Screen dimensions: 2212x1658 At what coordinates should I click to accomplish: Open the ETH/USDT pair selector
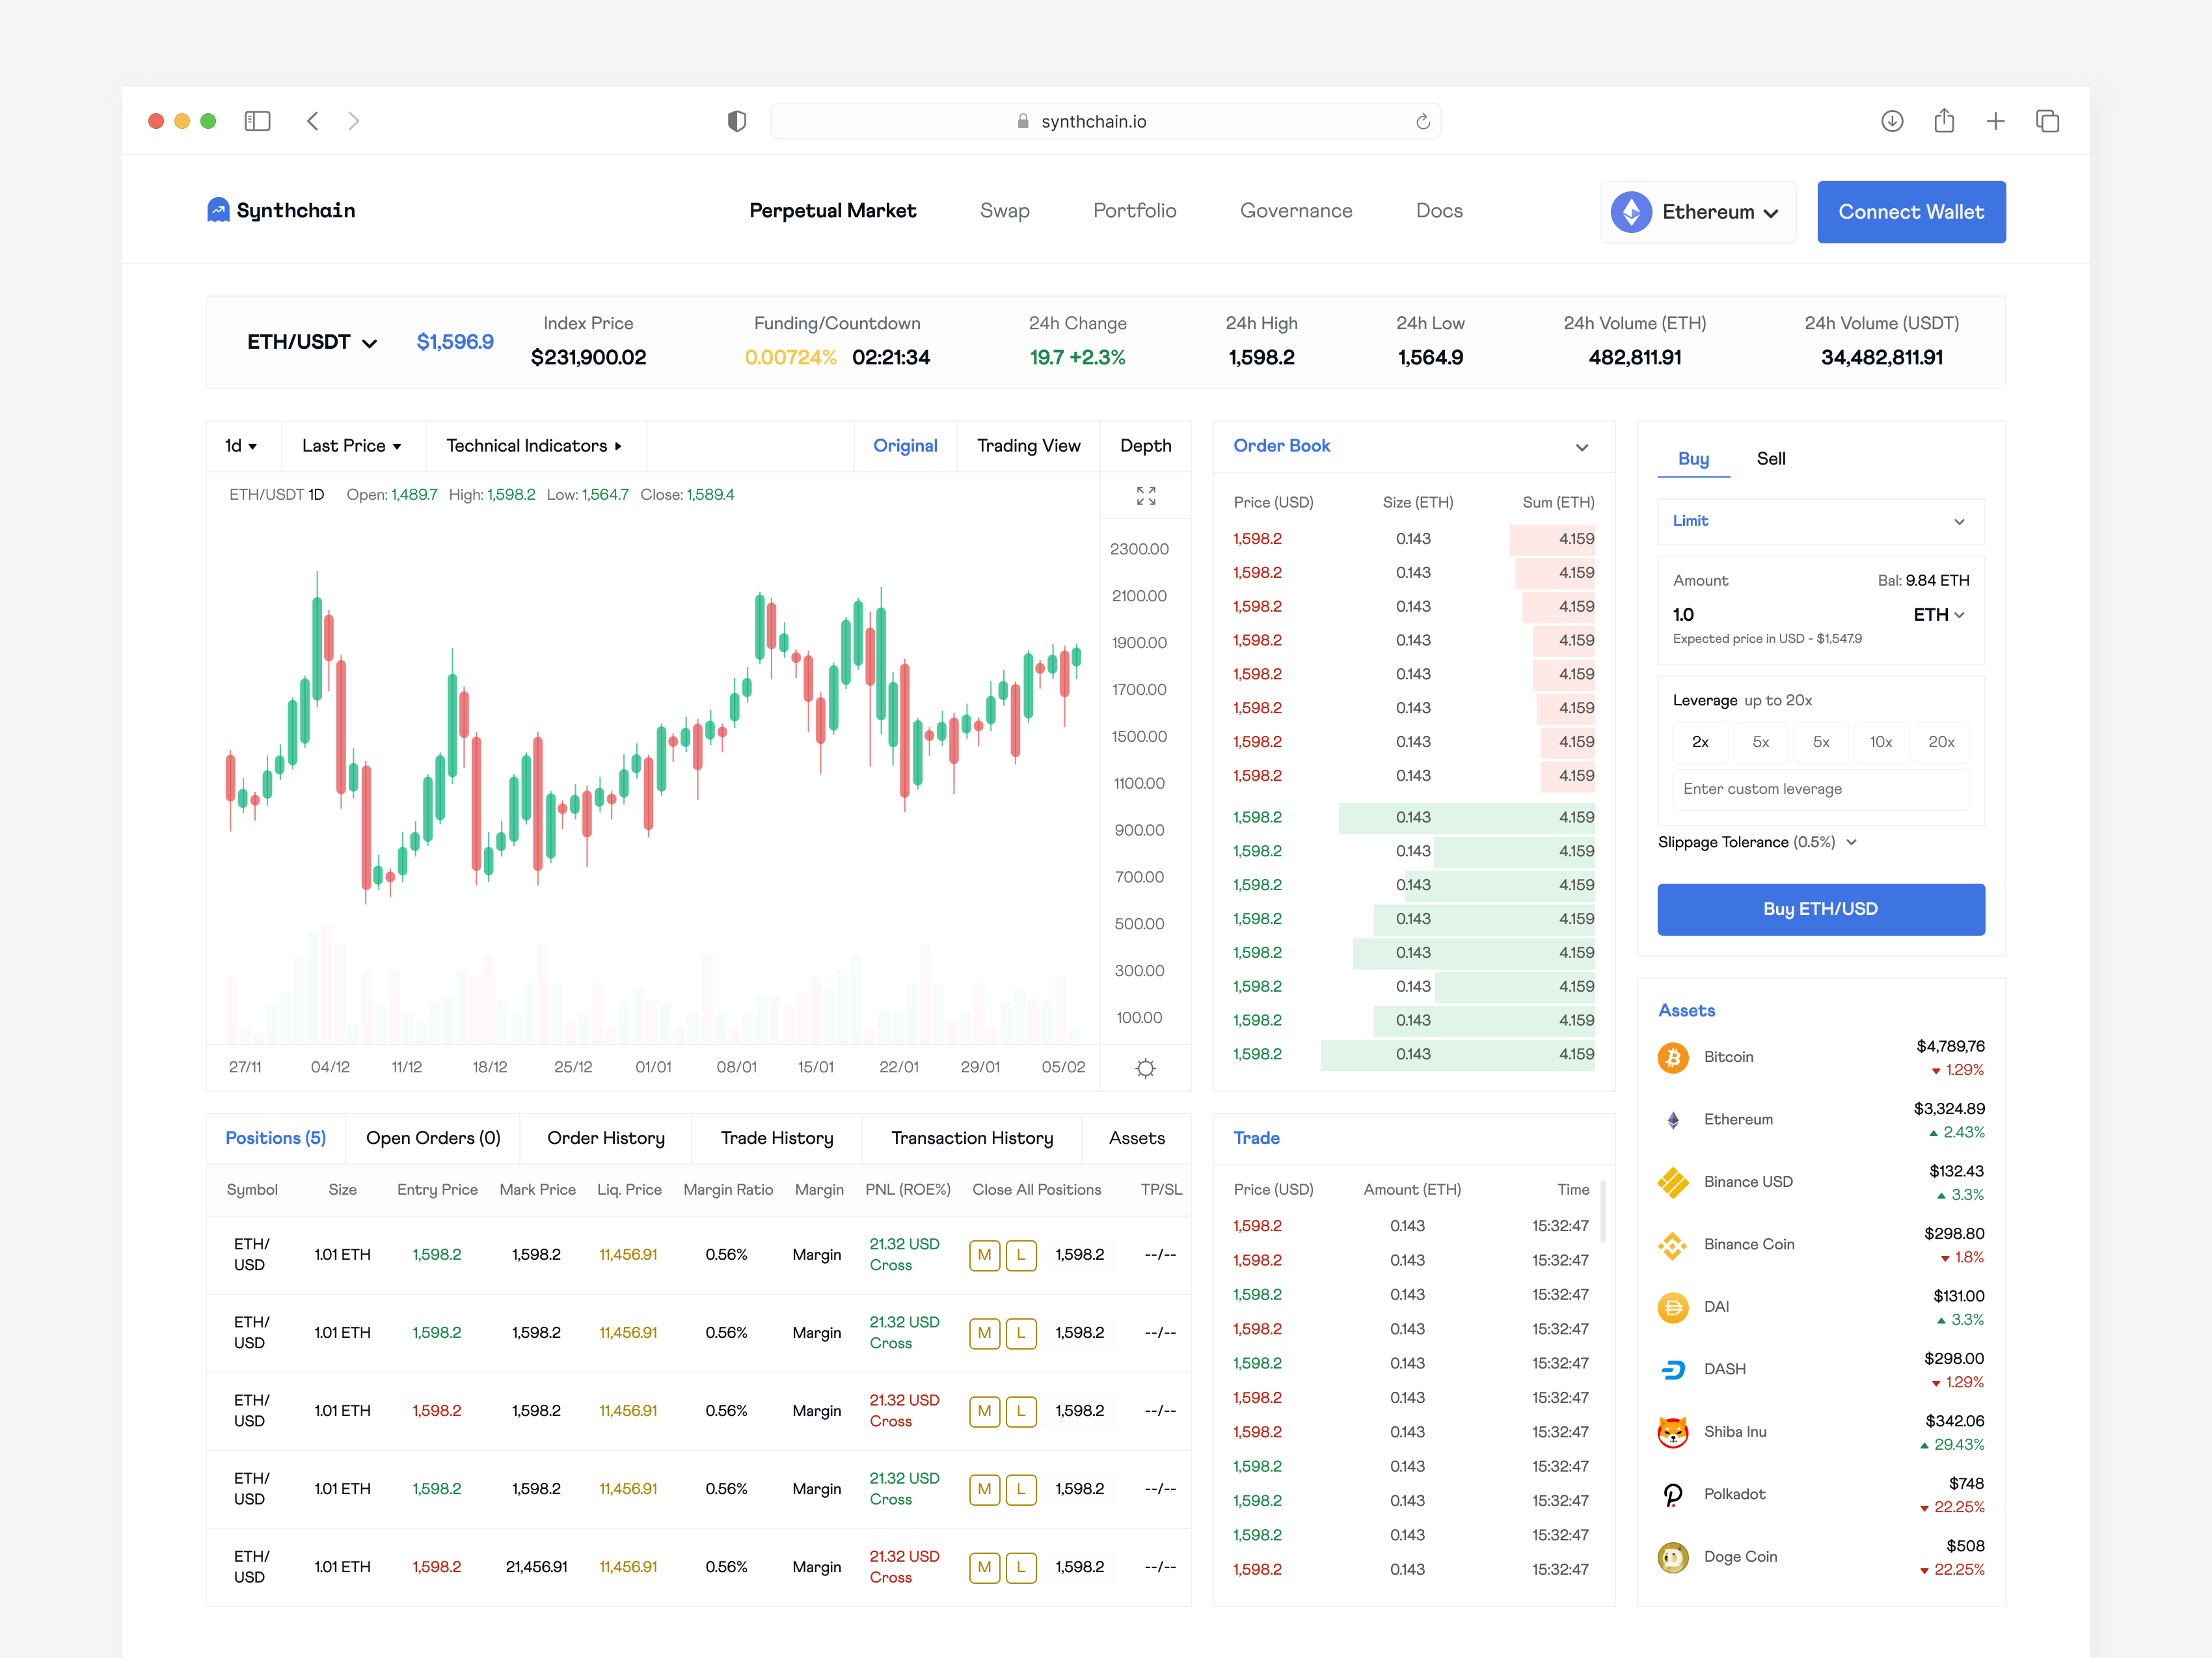[x=310, y=341]
